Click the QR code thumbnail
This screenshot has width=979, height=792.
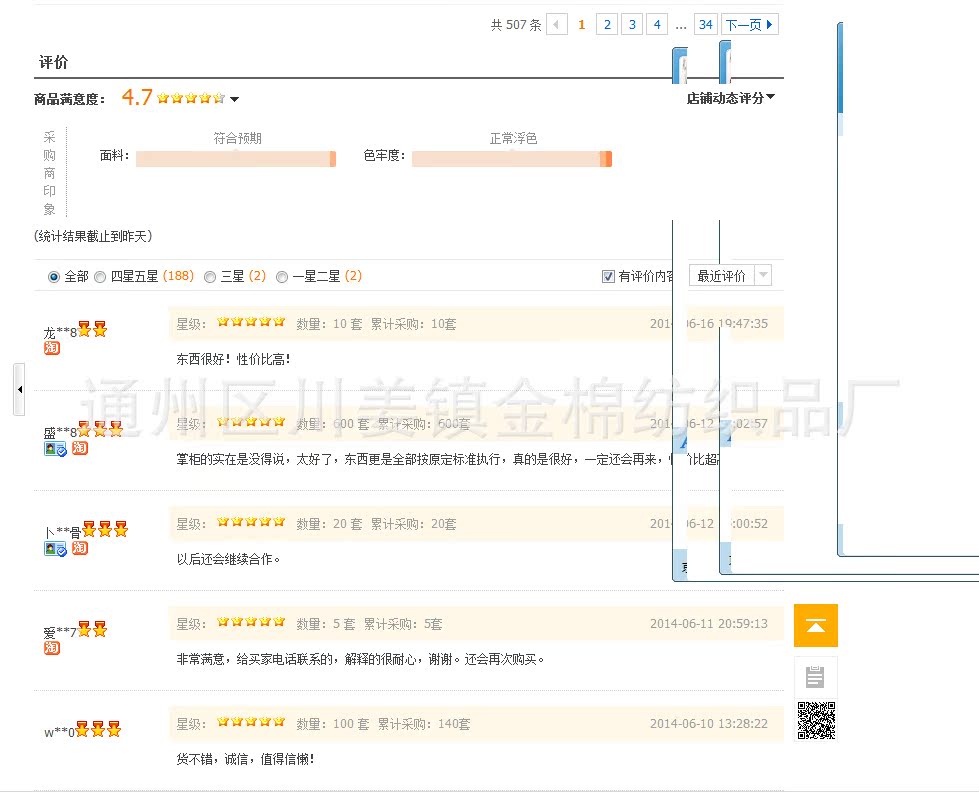click(x=816, y=720)
